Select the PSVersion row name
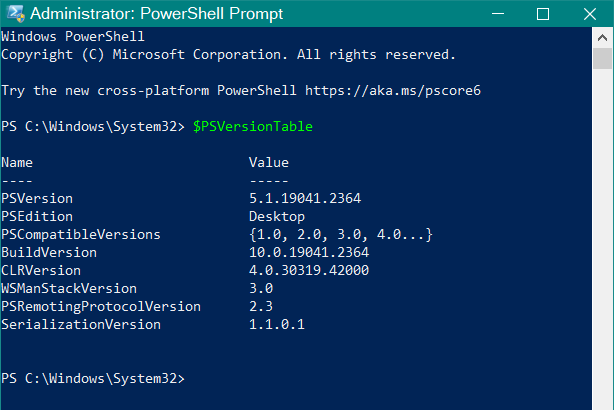Viewport: 614px width, 410px height. (37, 198)
